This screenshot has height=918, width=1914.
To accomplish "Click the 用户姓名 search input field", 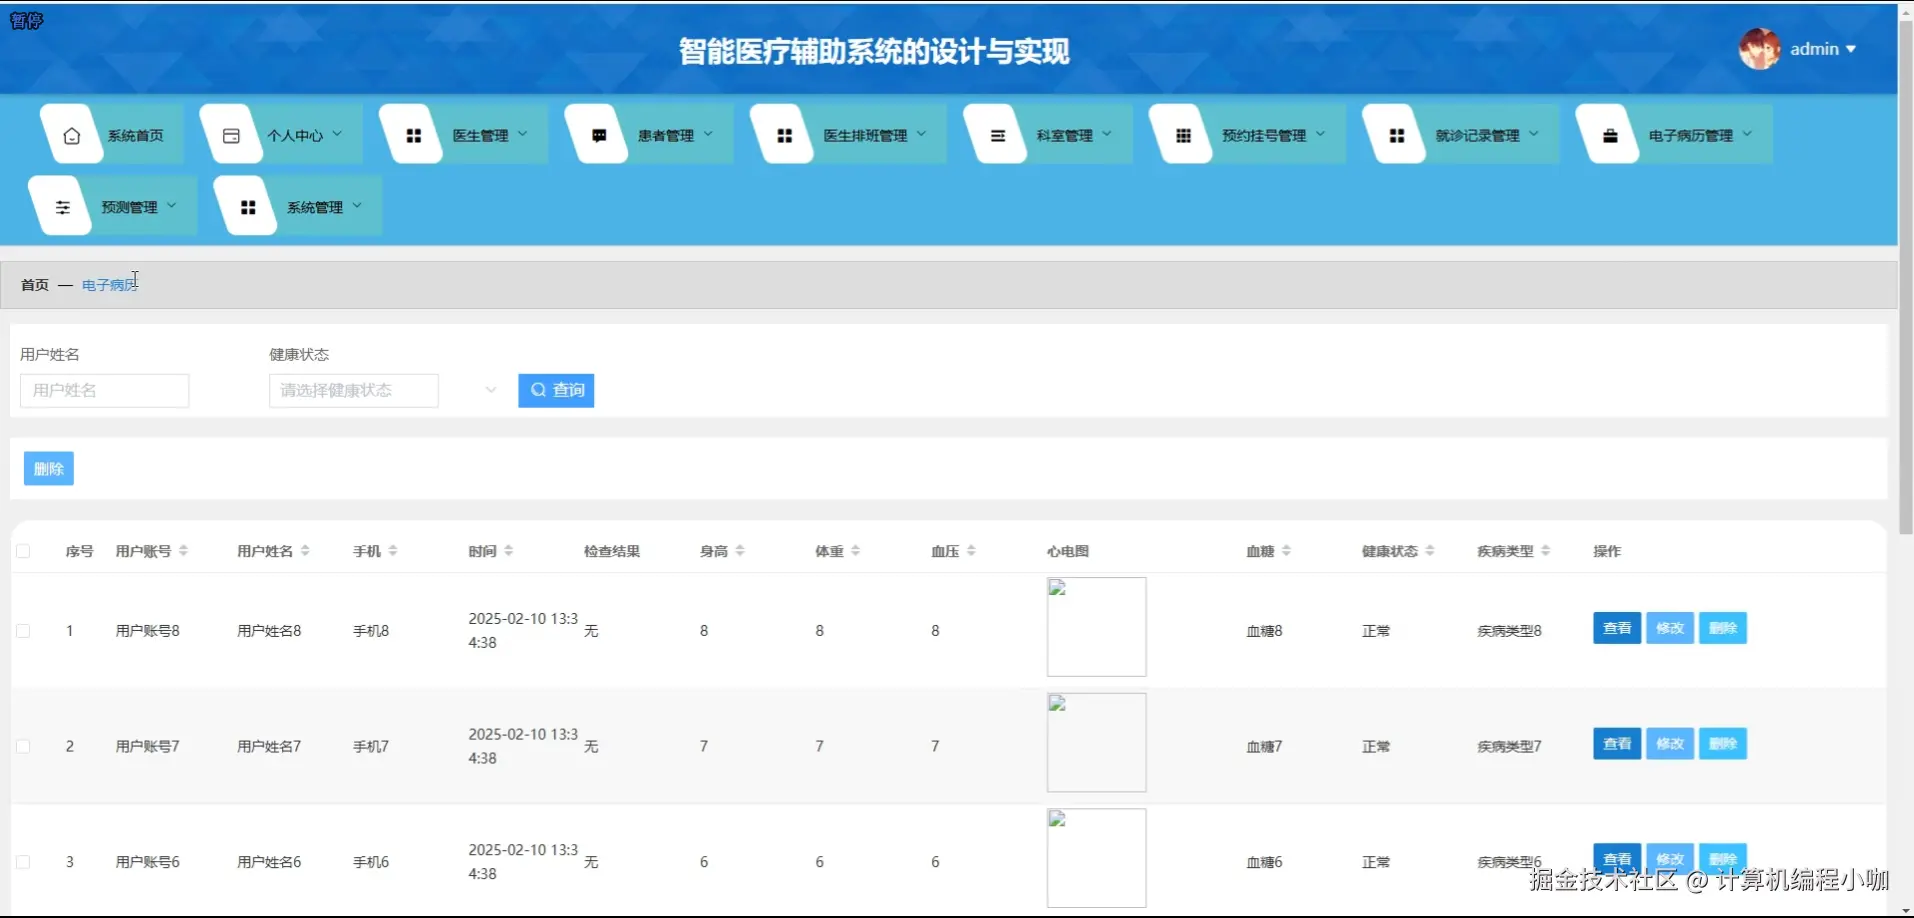I will point(104,390).
